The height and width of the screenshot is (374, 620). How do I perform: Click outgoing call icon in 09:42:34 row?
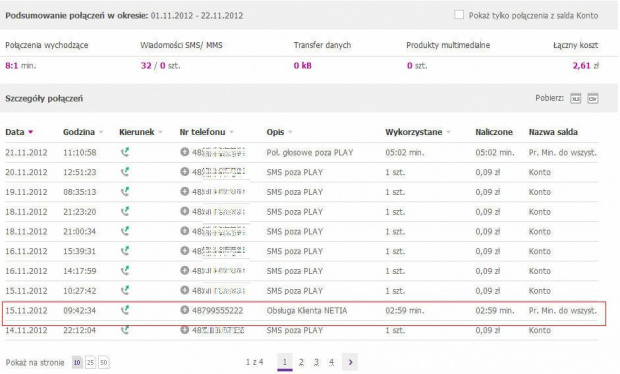click(x=125, y=310)
